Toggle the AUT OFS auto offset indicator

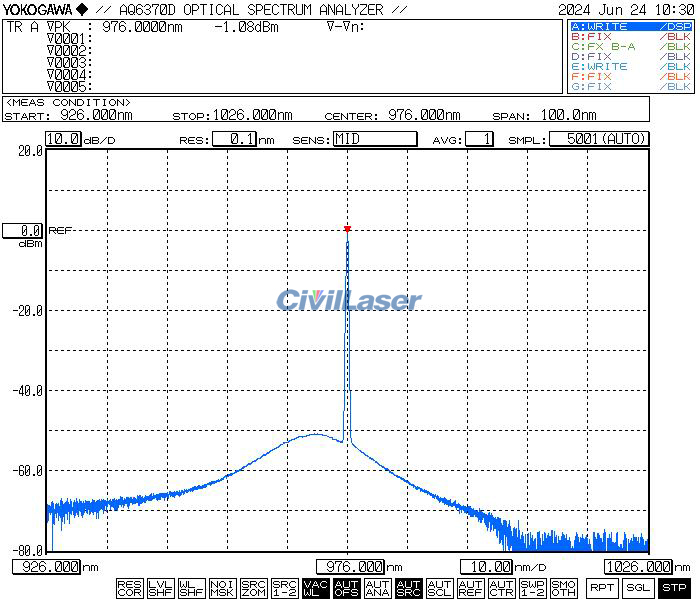click(x=346, y=588)
